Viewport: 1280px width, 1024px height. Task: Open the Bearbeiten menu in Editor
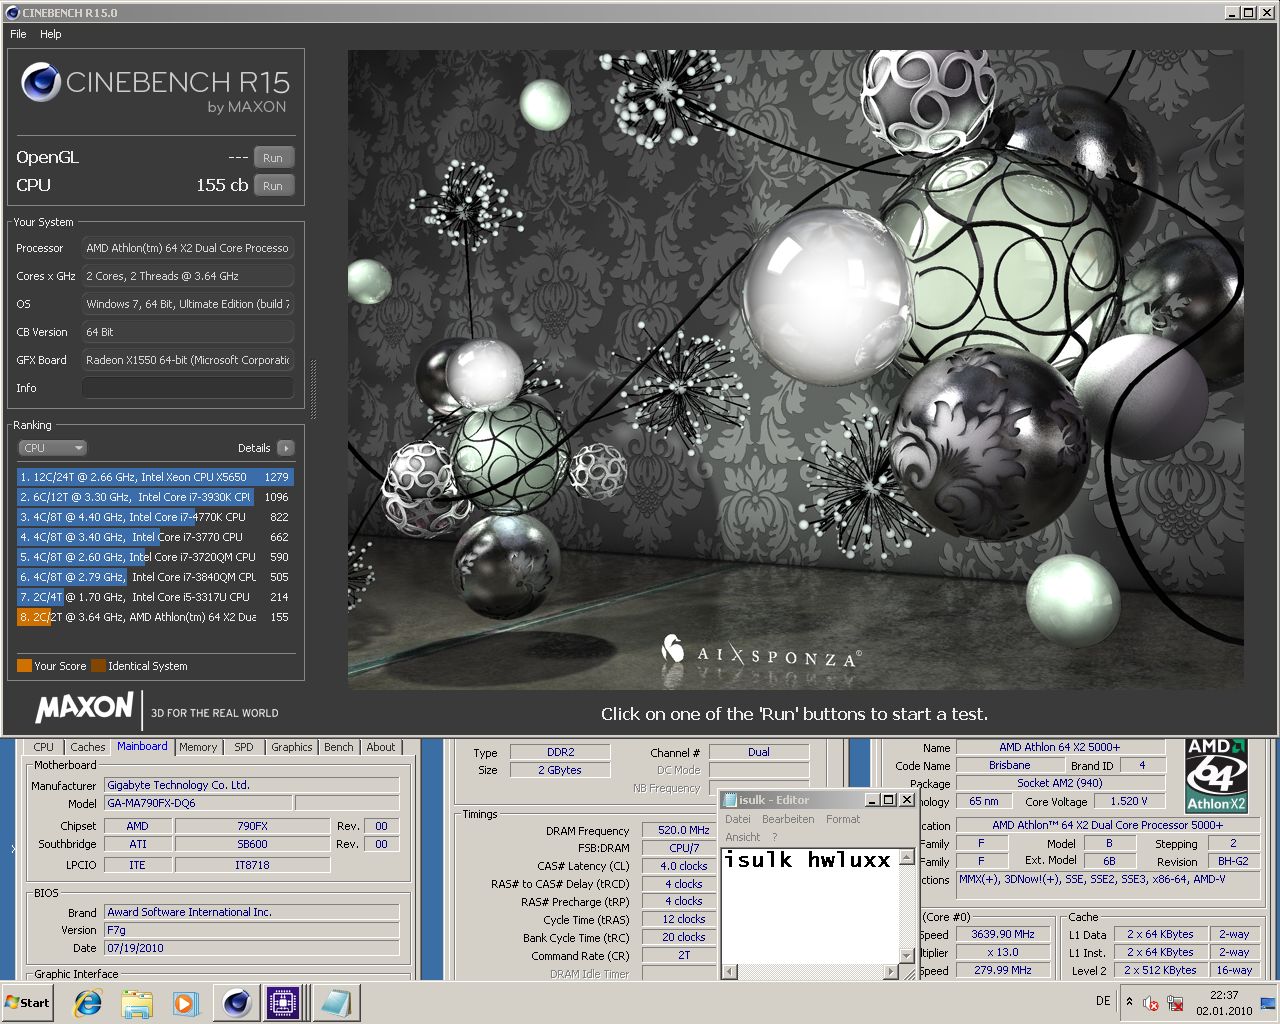click(788, 819)
